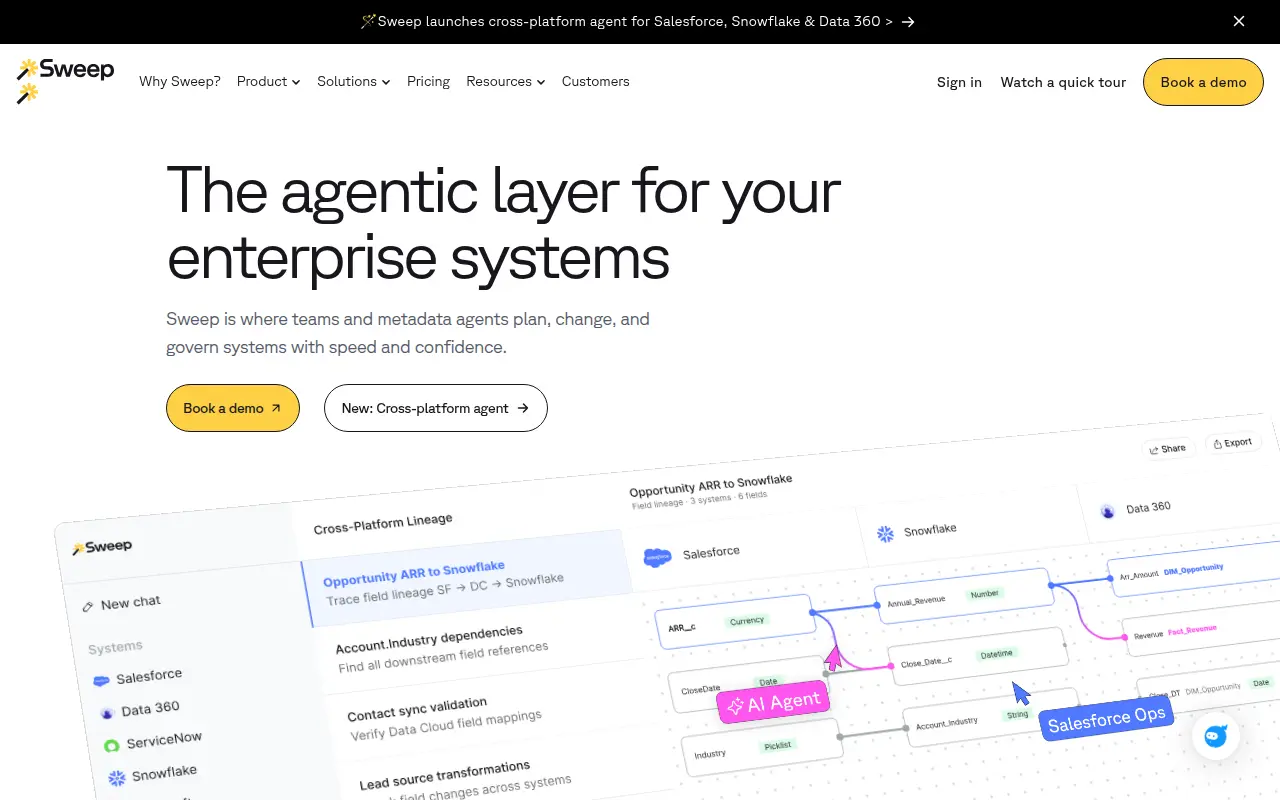Click the Cross-Platform Lineage heading
Image resolution: width=1280 pixels, height=800 pixels.
tap(383, 524)
